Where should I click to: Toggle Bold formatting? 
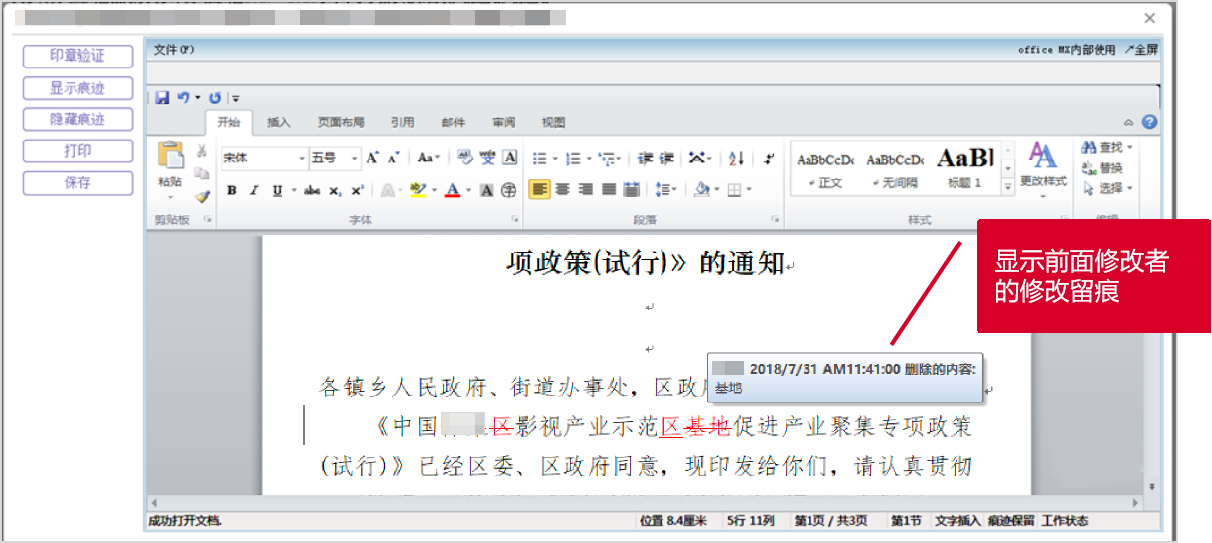pos(232,190)
